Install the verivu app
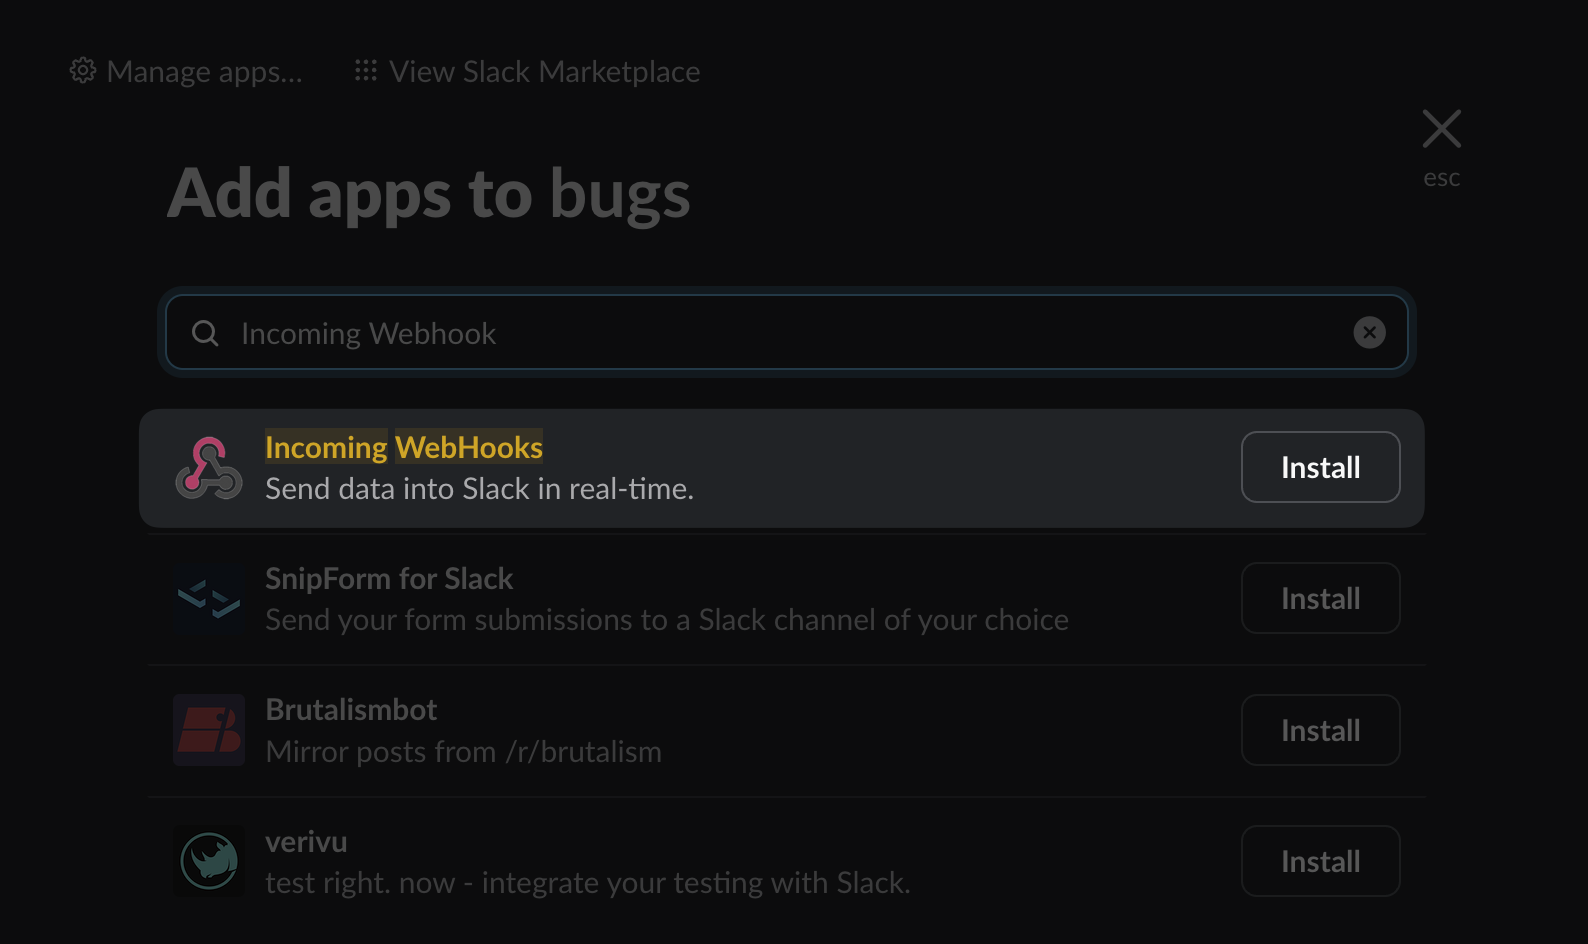The height and width of the screenshot is (944, 1588). pos(1320,861)
